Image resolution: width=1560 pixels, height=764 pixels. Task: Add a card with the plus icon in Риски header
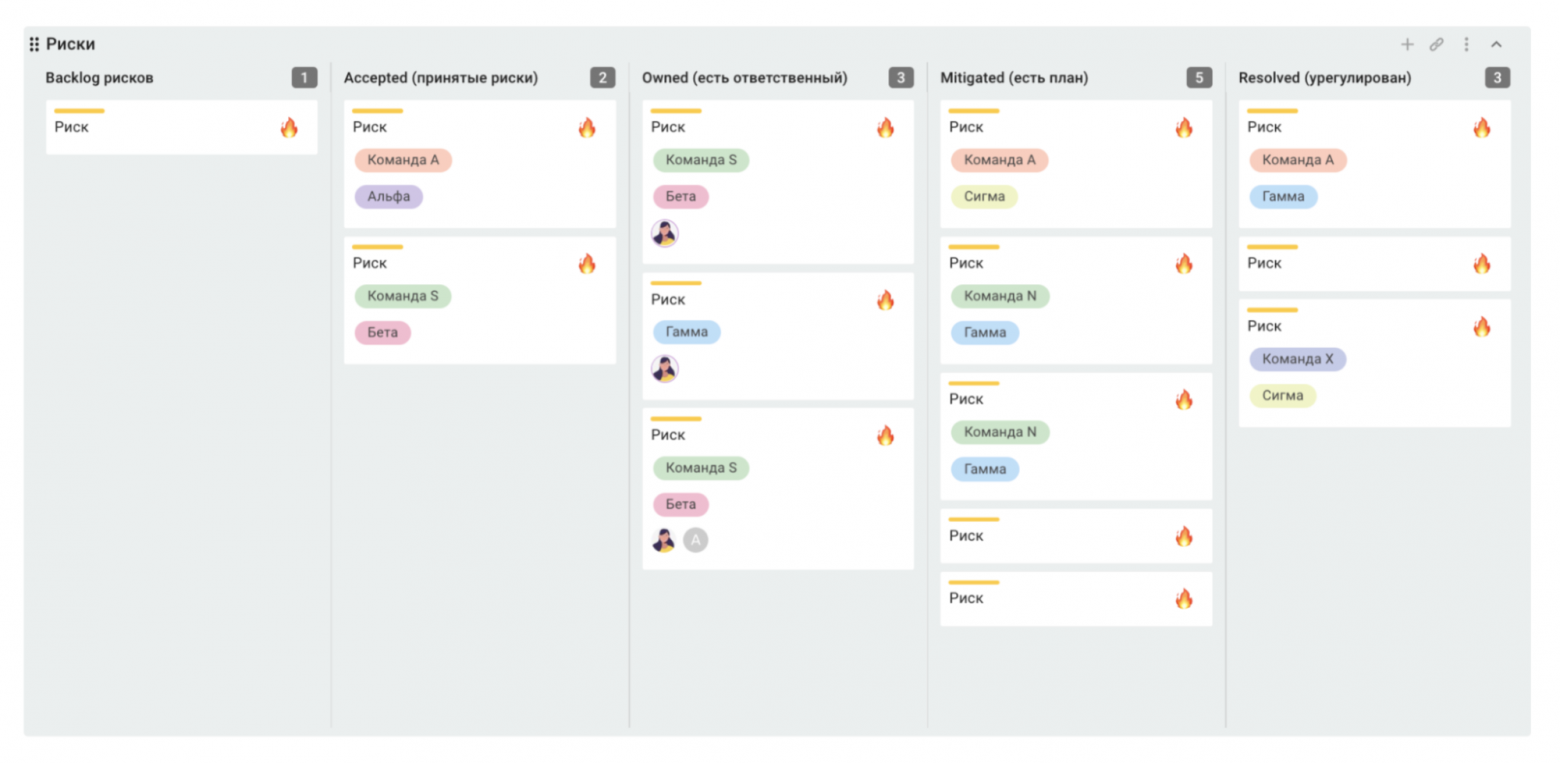tap(1407, 44)
